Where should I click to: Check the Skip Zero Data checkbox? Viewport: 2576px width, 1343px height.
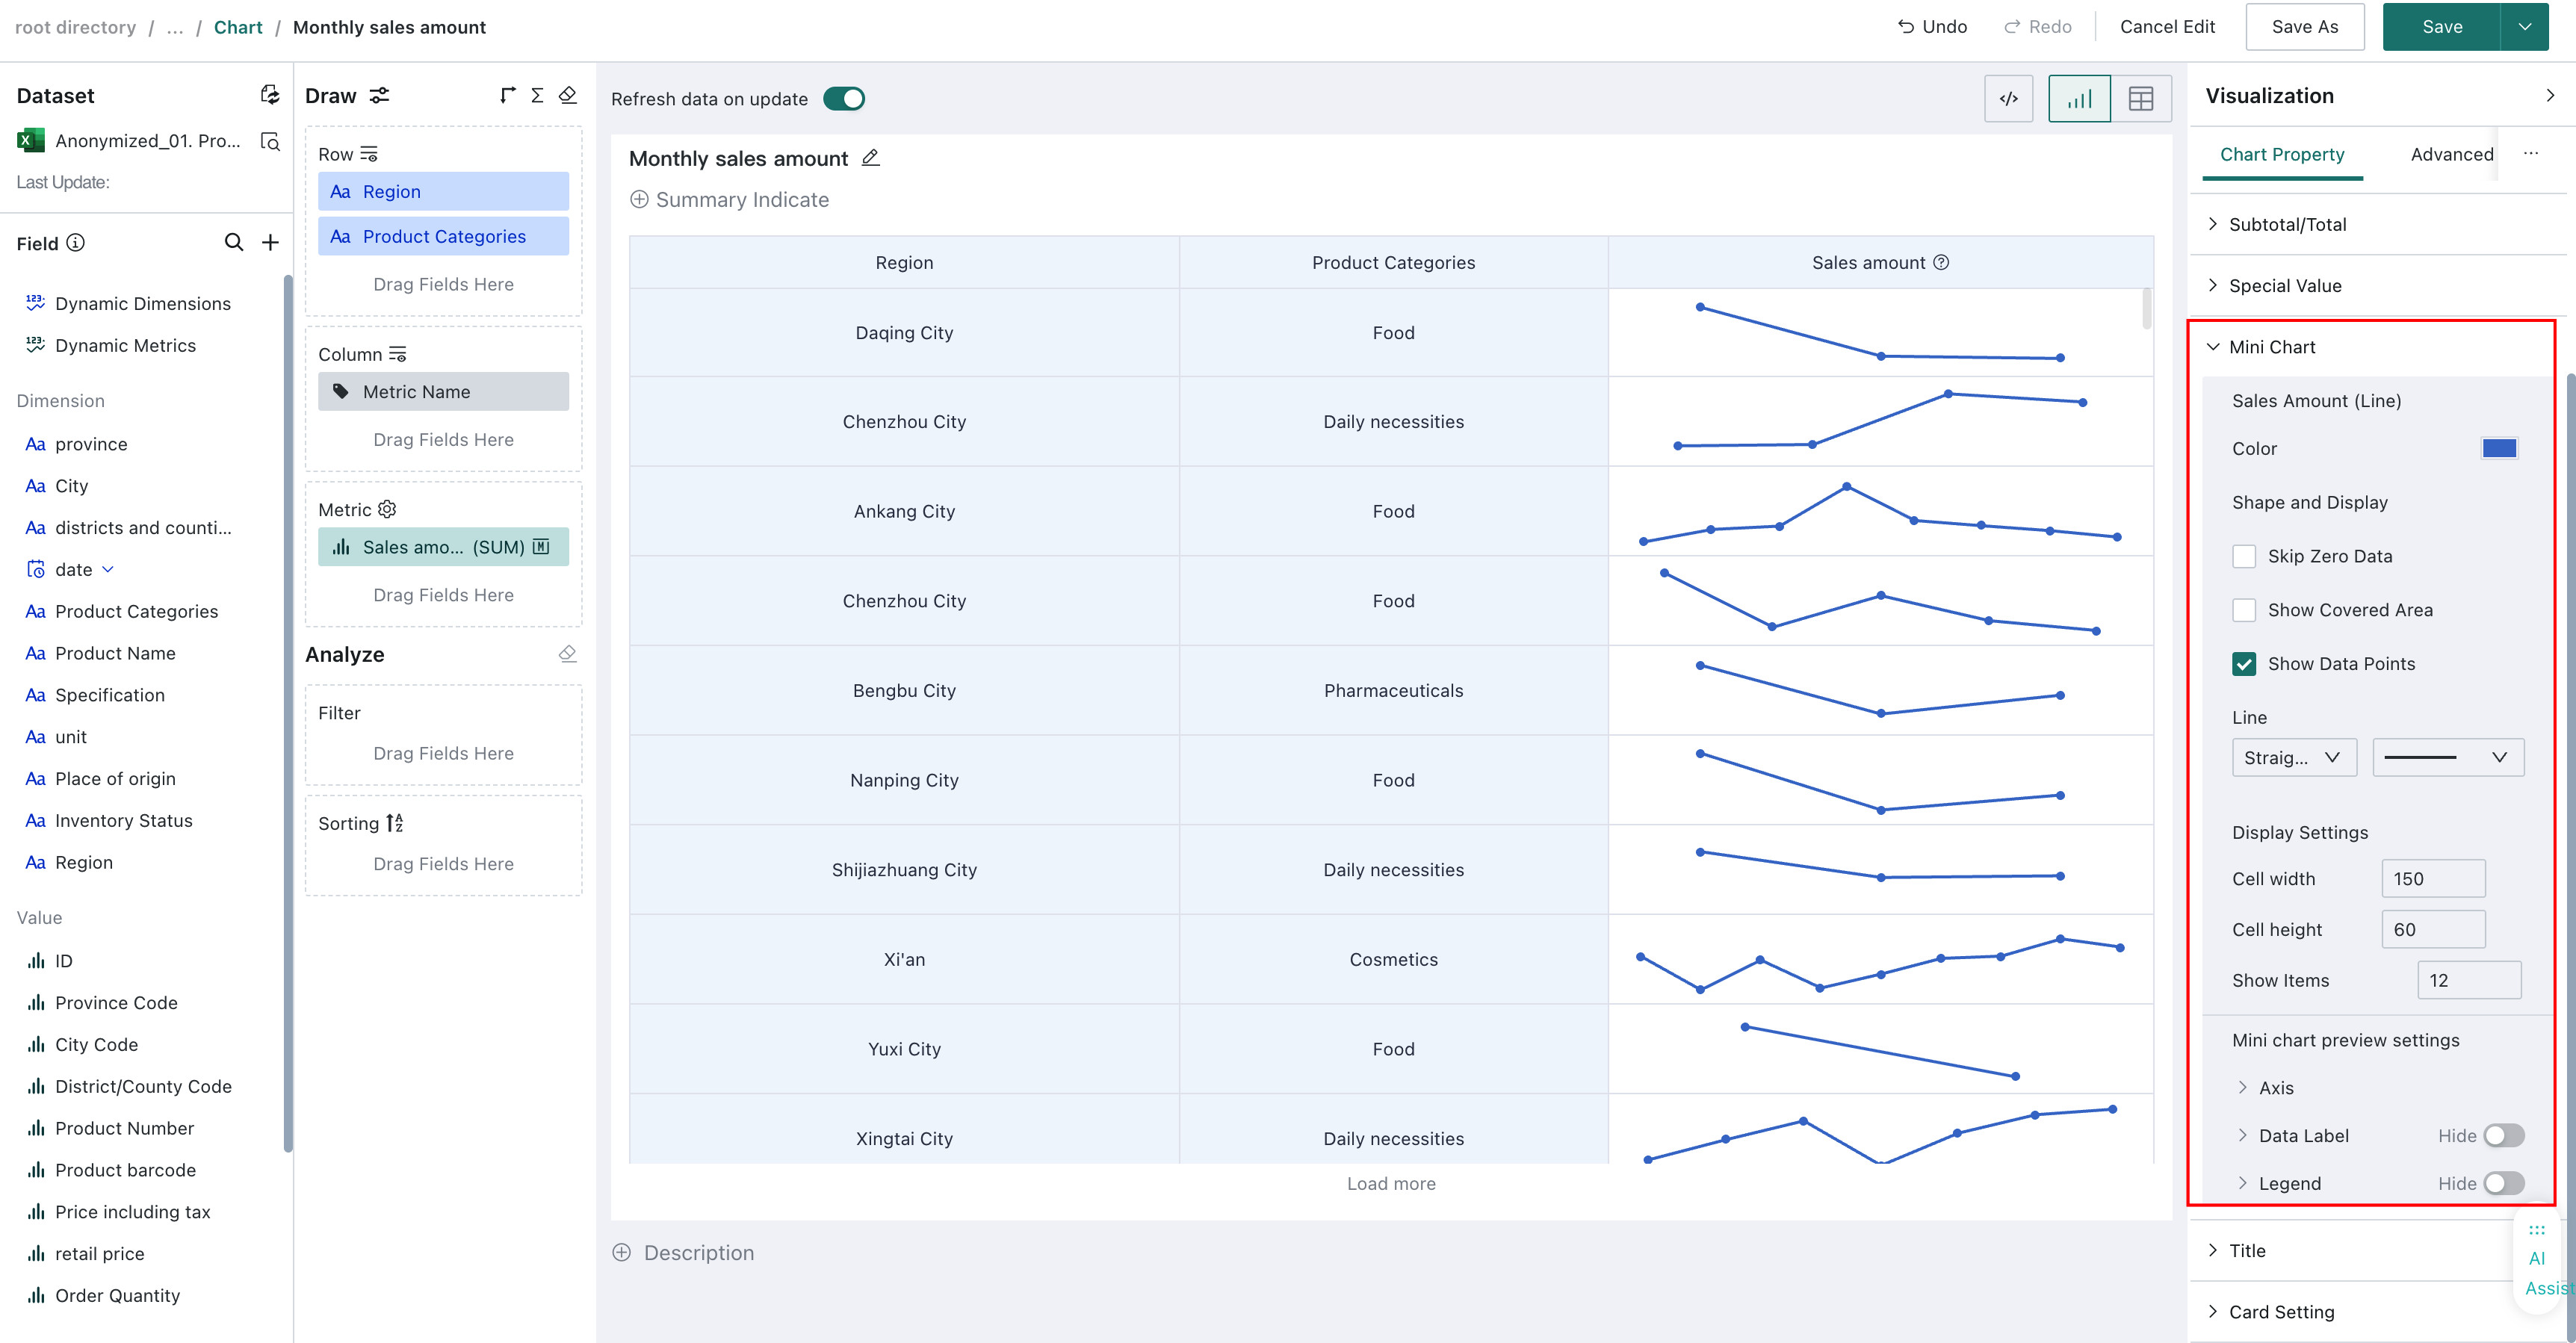click(x=2244, y=556)
